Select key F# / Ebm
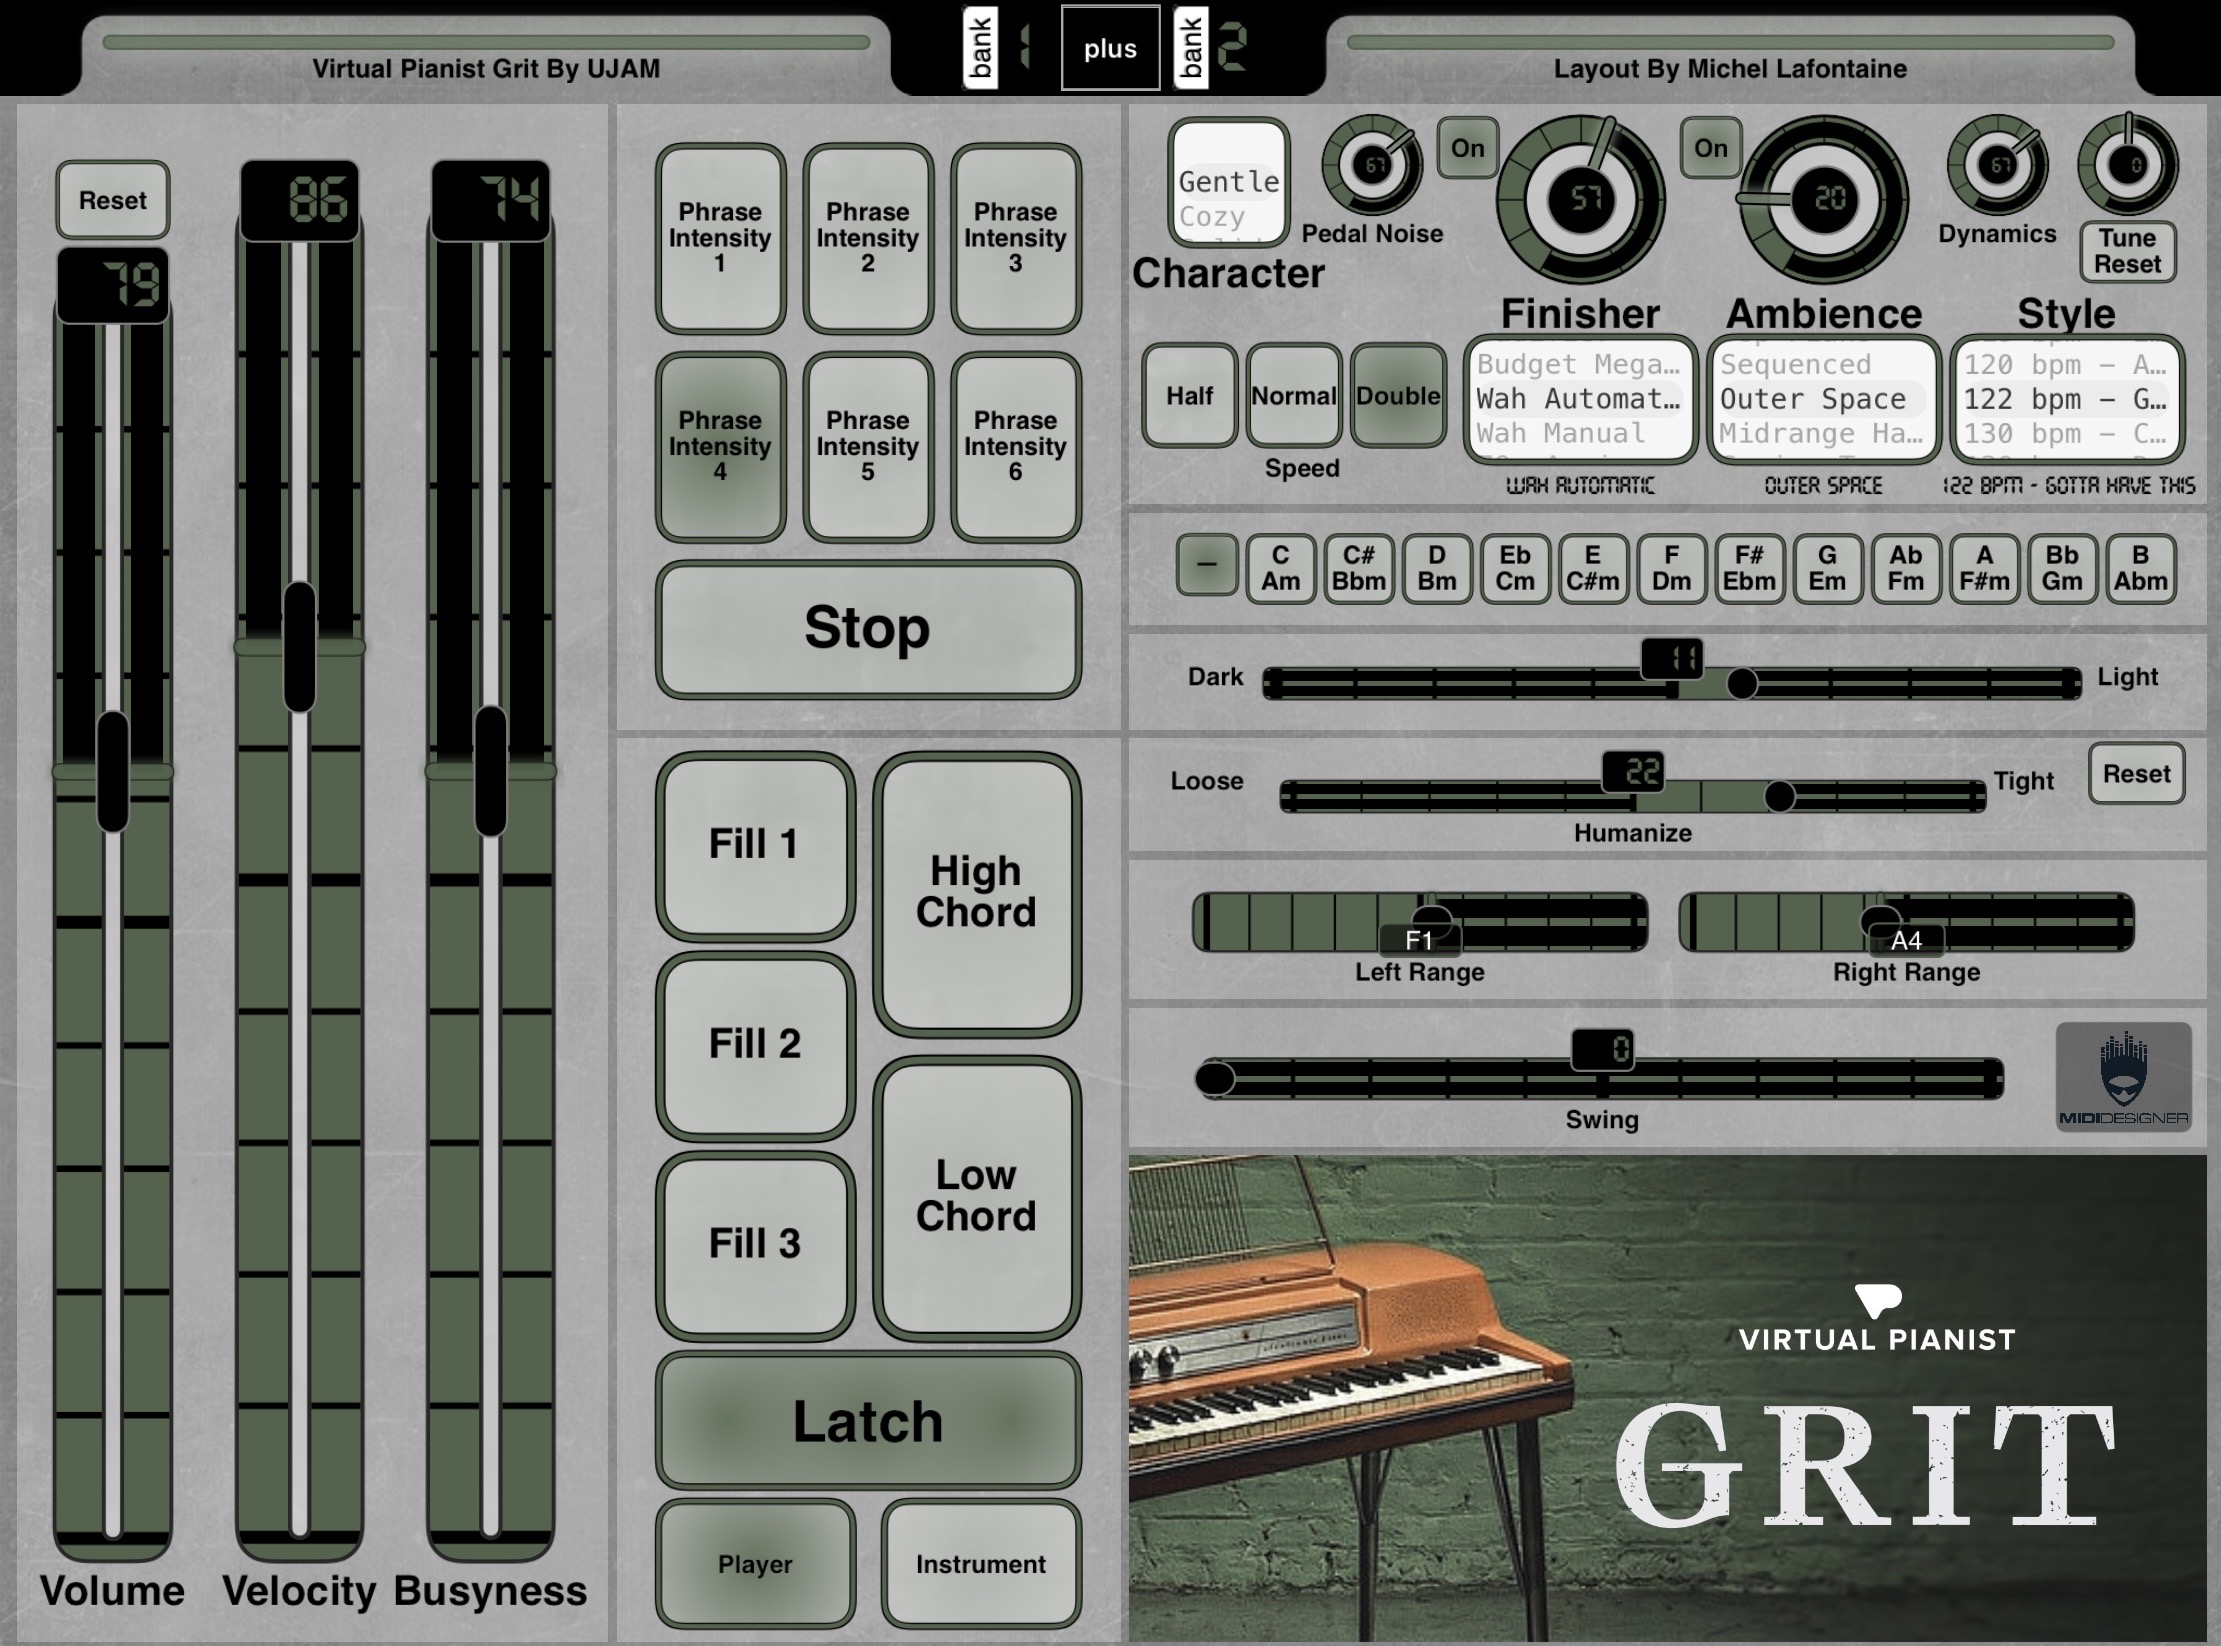This screenshot has height=1646, width=2221. (x=1749, y=568)
